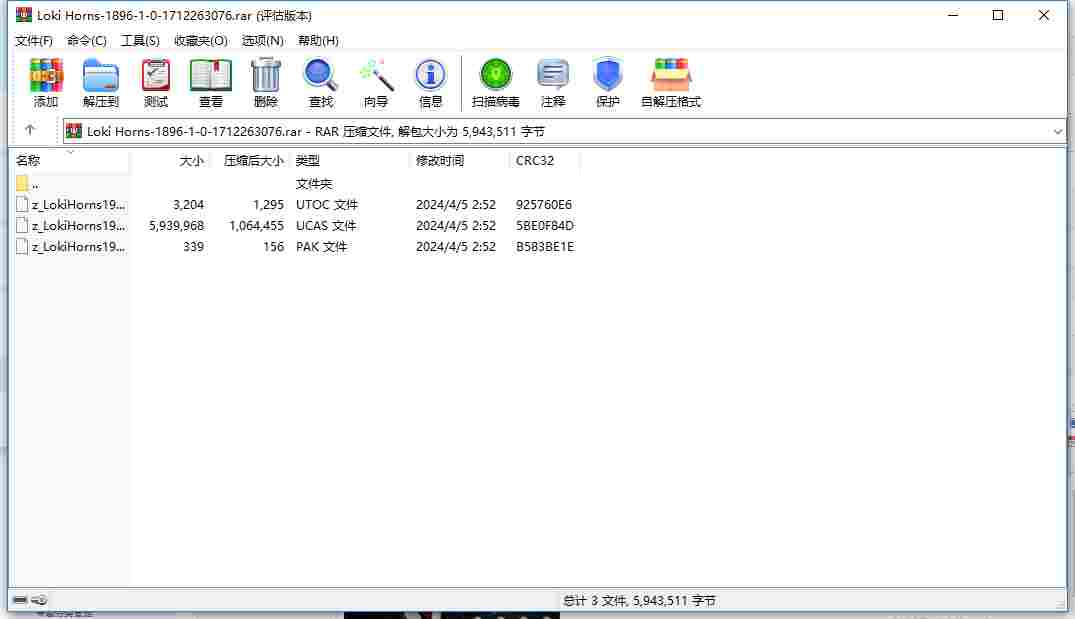Click the UTOC 文件 type cell
The image size is (1075, 619).
(x=327, y=204)
